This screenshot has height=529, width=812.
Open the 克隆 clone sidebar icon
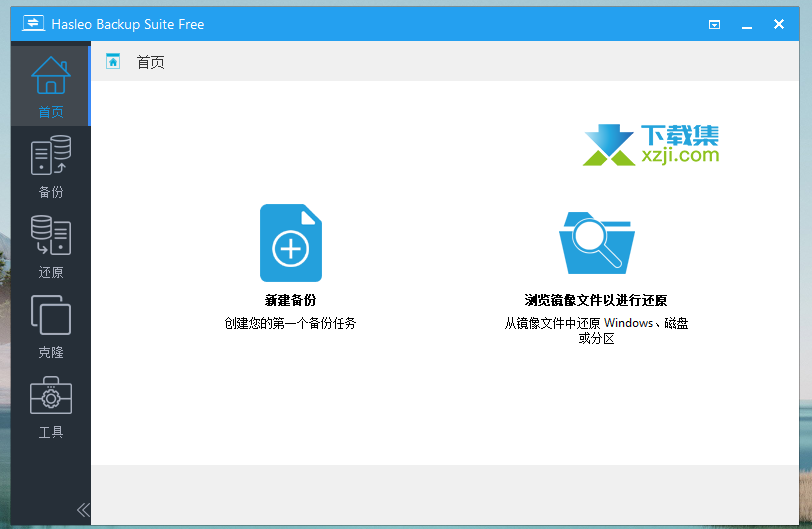(51, 315)
